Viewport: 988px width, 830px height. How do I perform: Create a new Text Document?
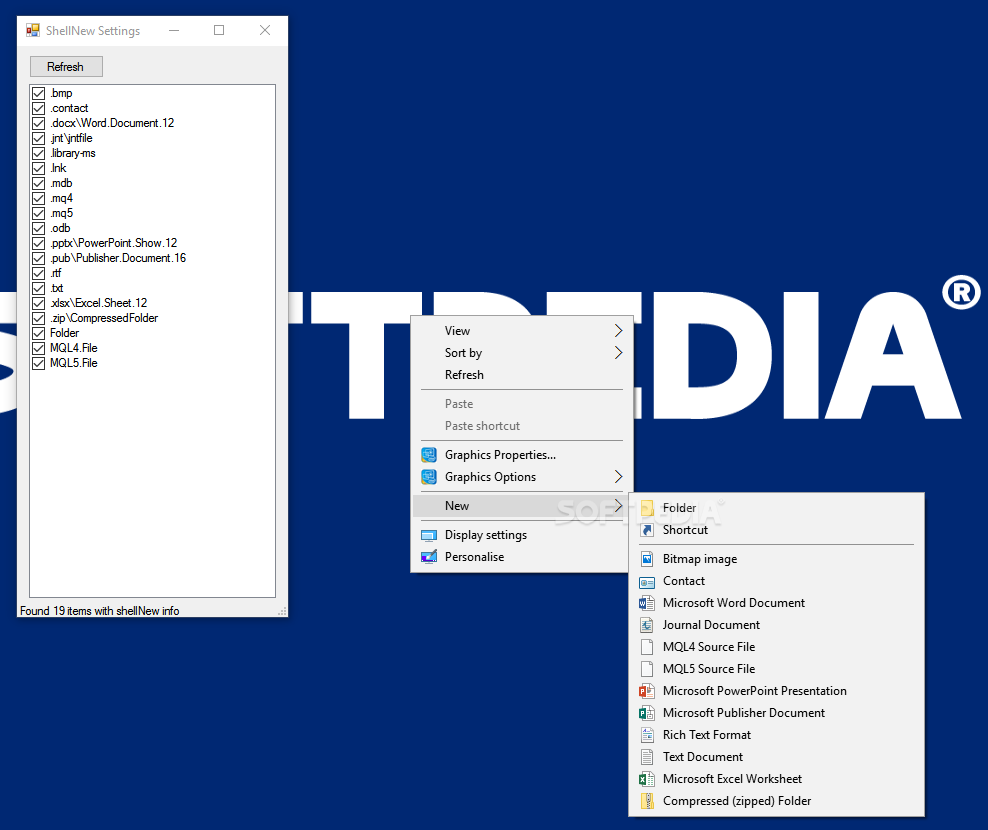coord(776,758)
